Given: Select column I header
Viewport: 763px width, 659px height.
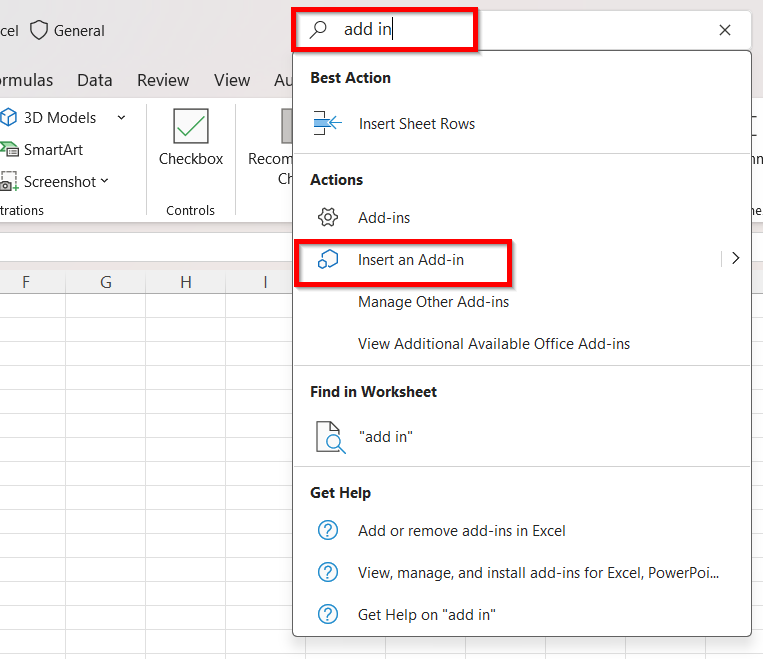Looking at the screenshot, I should click(265, 282).
